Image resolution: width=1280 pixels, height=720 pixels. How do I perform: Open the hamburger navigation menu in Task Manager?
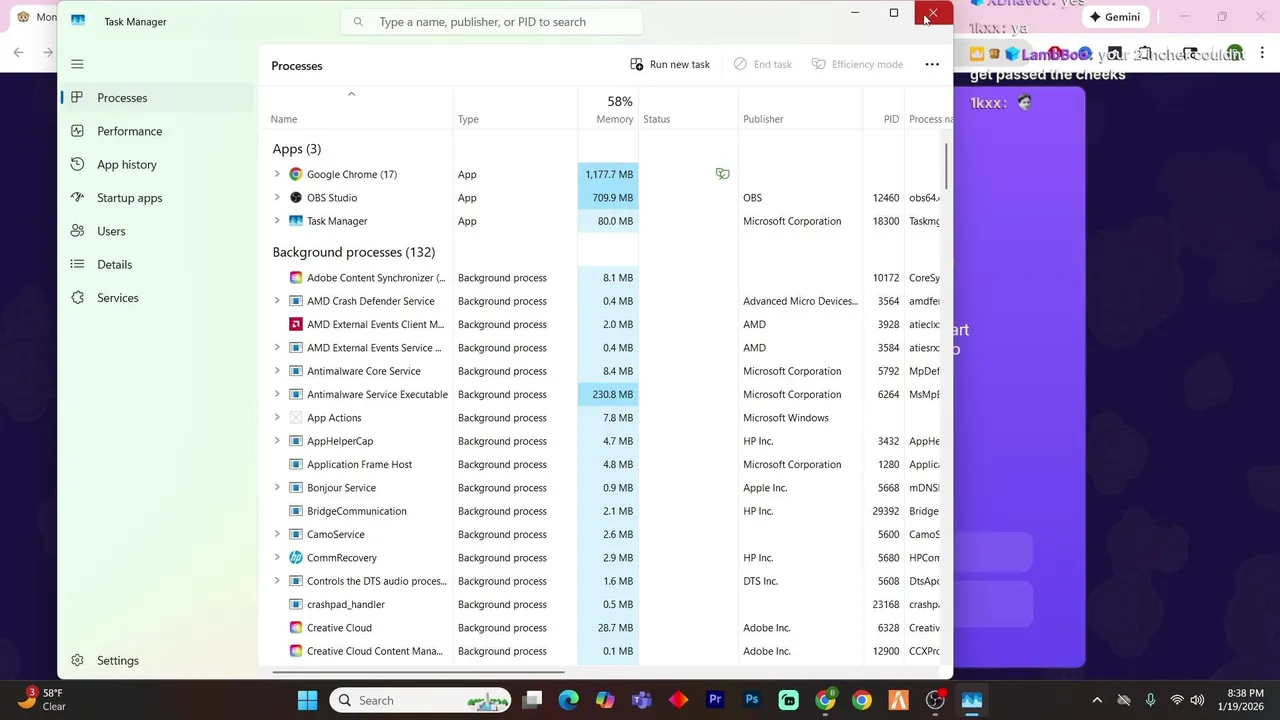77,64
